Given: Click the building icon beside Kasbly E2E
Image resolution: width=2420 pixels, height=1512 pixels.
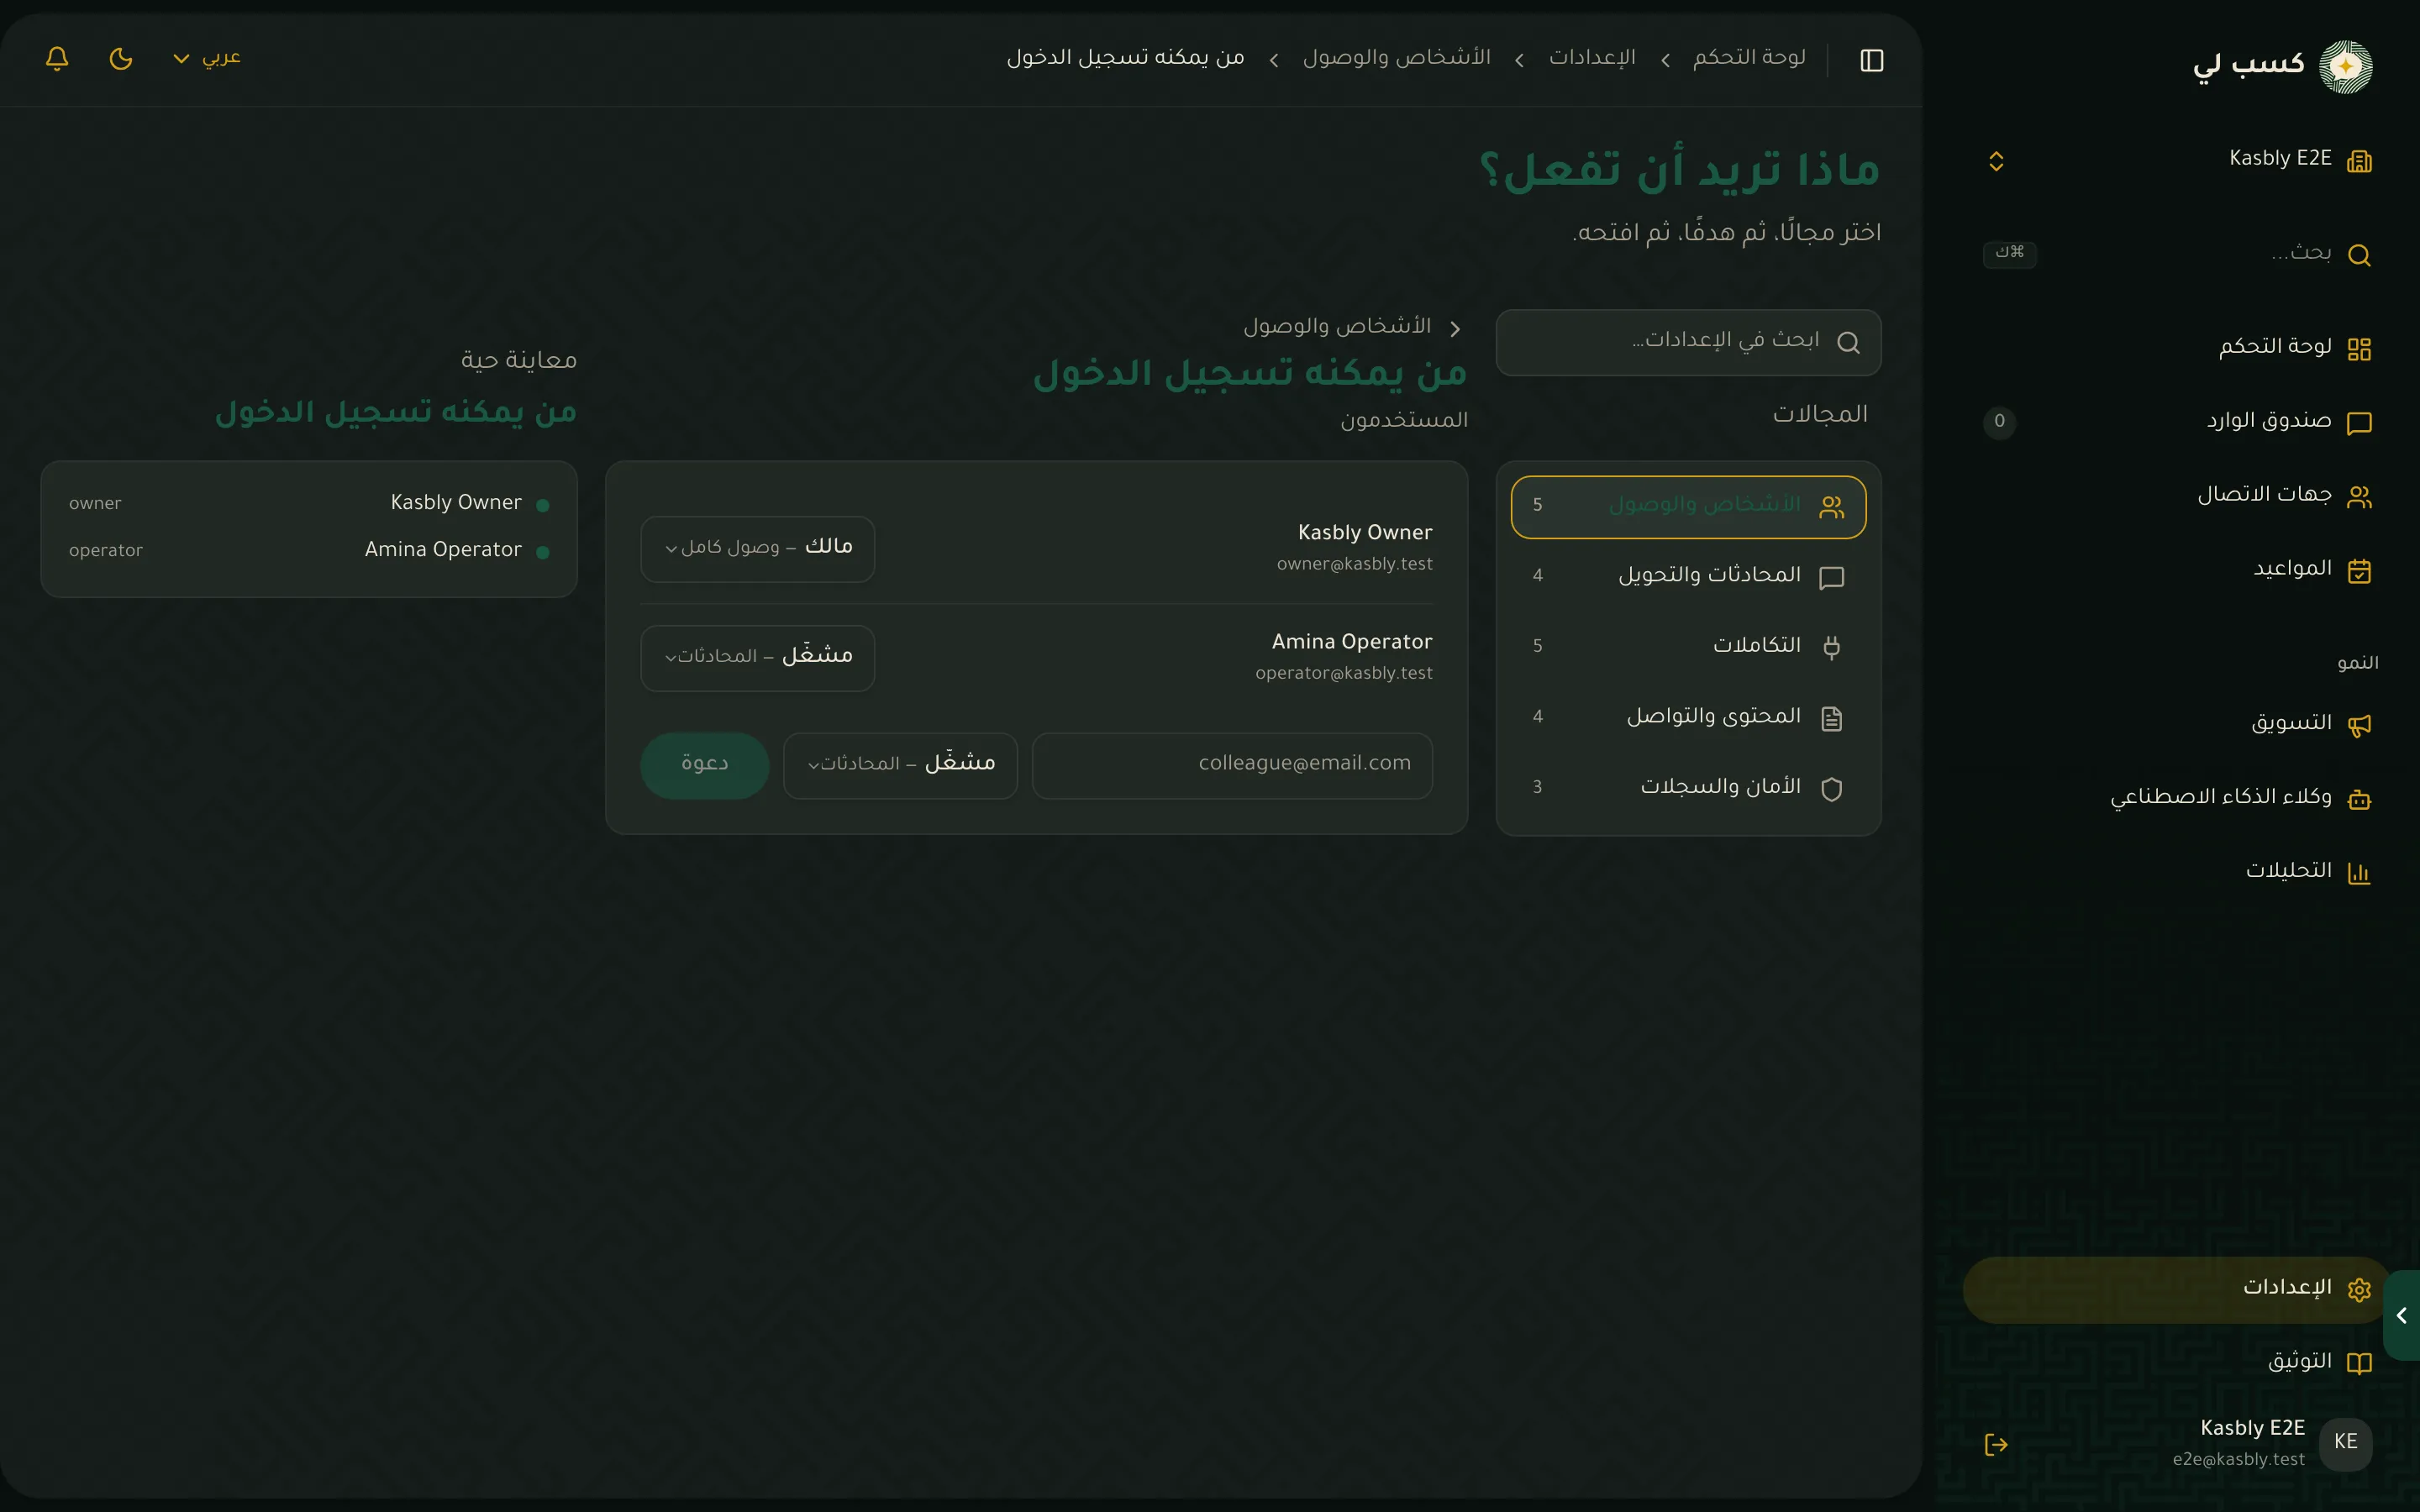Looking at the screenshot, I should tap(2359, 160).
